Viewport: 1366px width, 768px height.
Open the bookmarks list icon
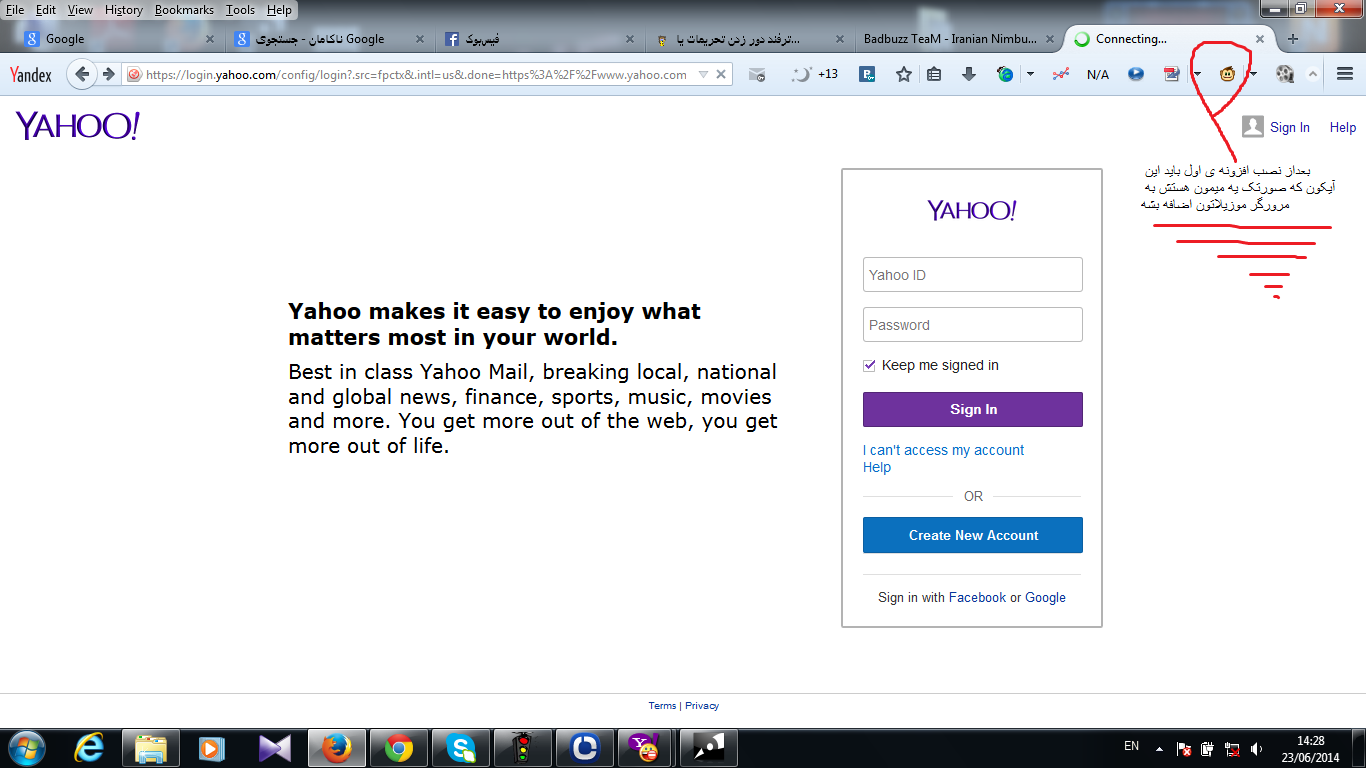click(934, 74)
